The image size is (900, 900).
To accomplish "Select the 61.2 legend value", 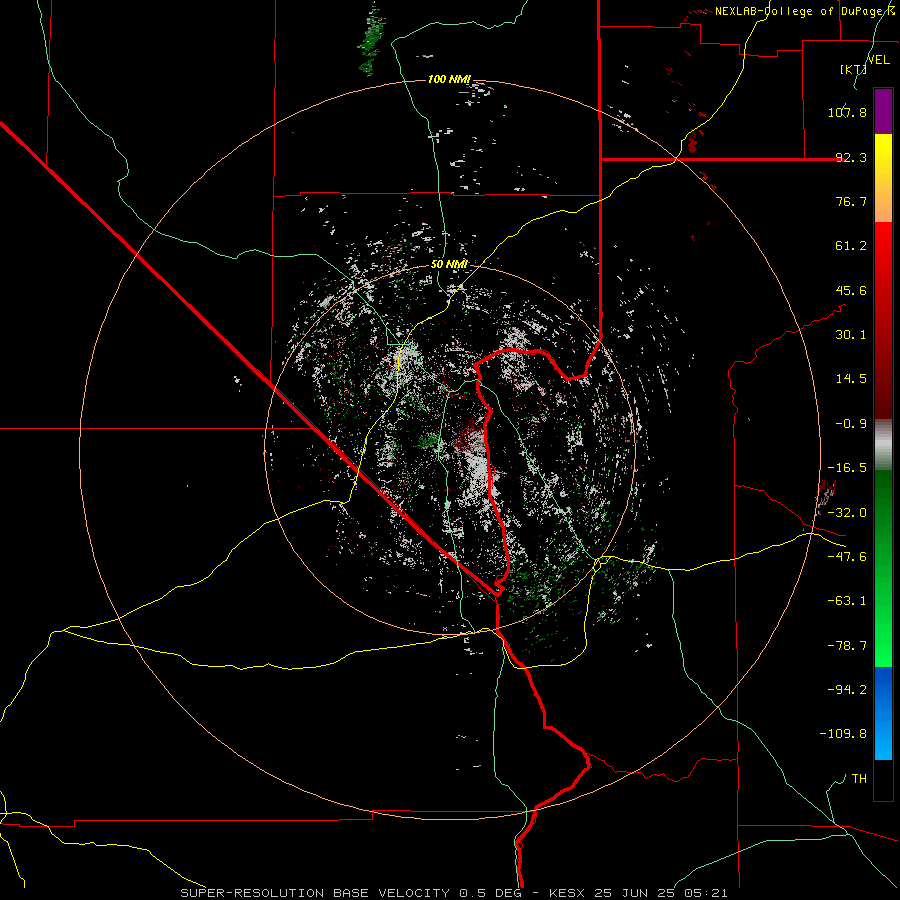I will [851, 246].
